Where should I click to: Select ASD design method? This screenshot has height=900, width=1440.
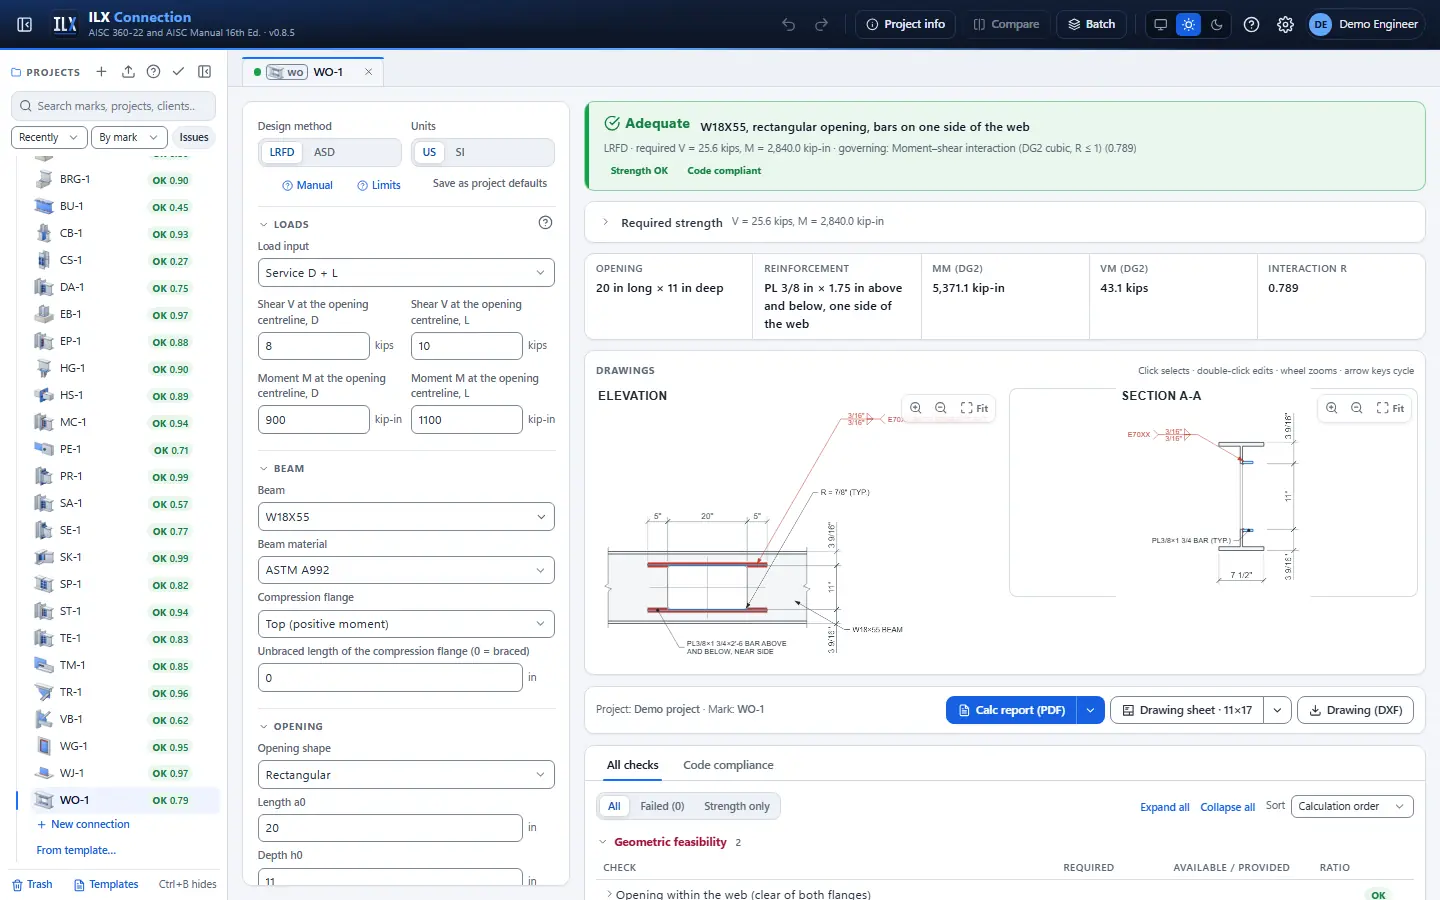[x=324, y=152]
